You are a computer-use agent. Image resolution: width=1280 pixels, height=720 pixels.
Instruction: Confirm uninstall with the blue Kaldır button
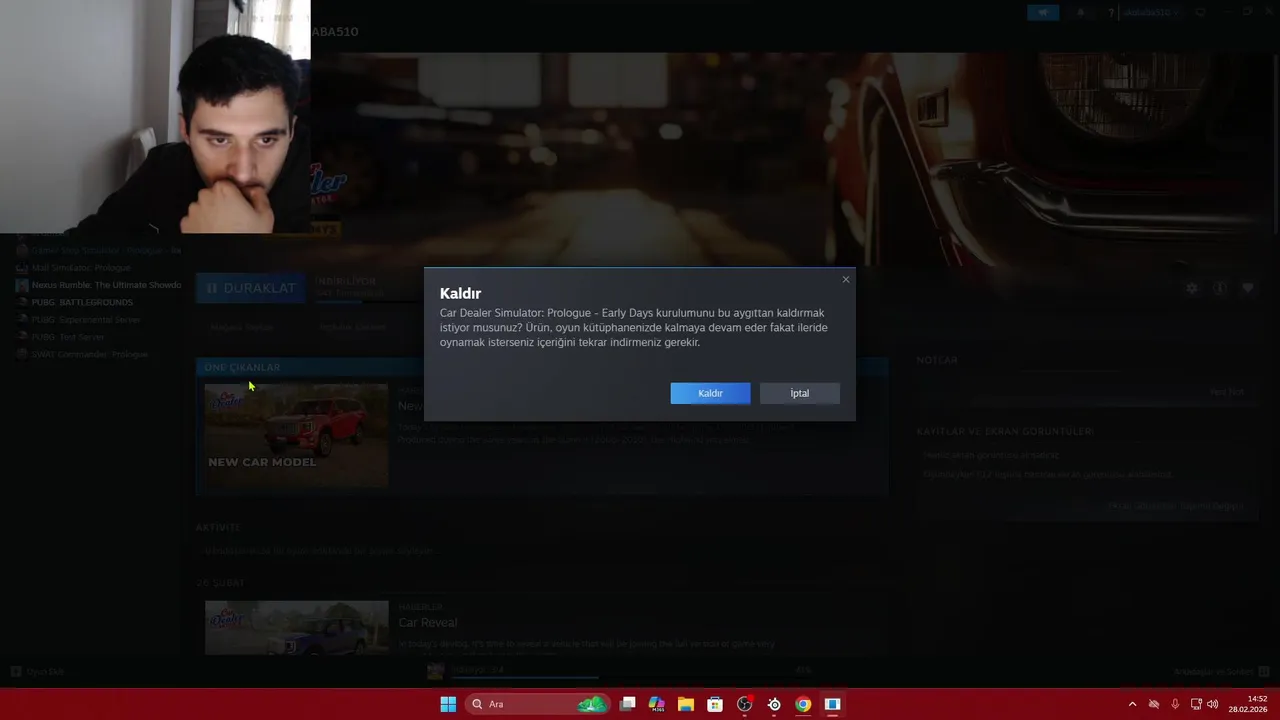point(710,393)
